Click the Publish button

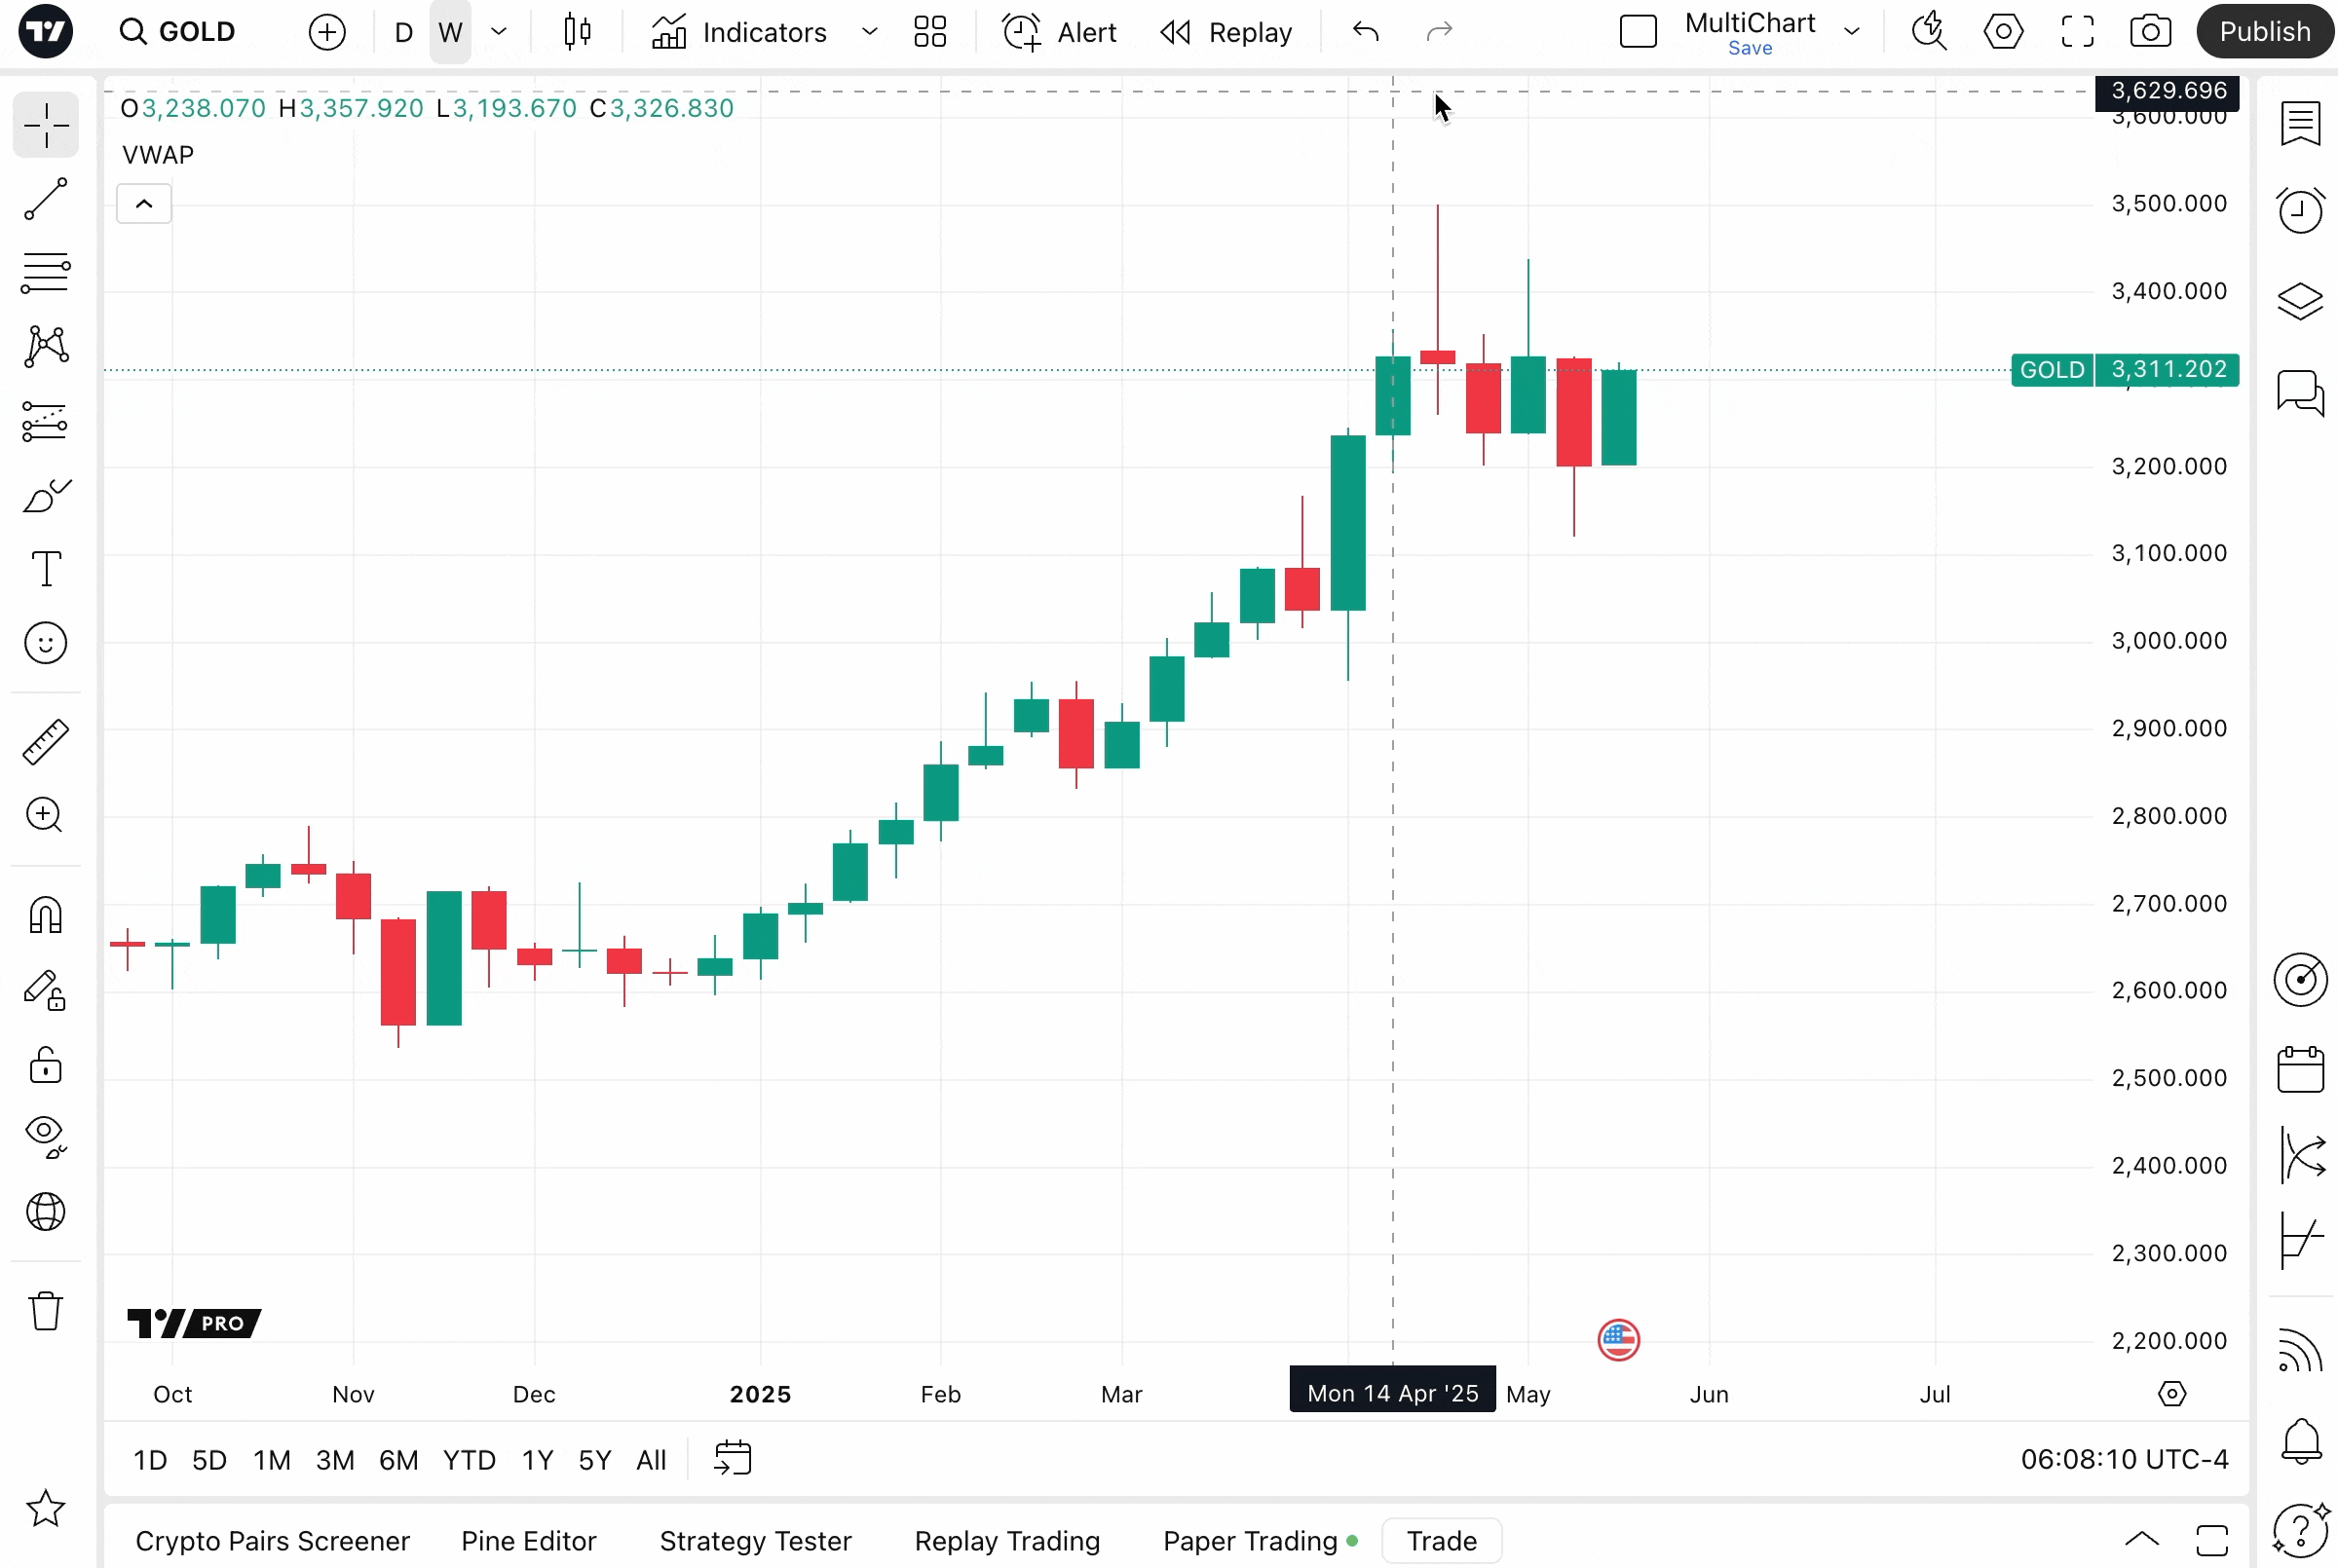pos(2264,32)
